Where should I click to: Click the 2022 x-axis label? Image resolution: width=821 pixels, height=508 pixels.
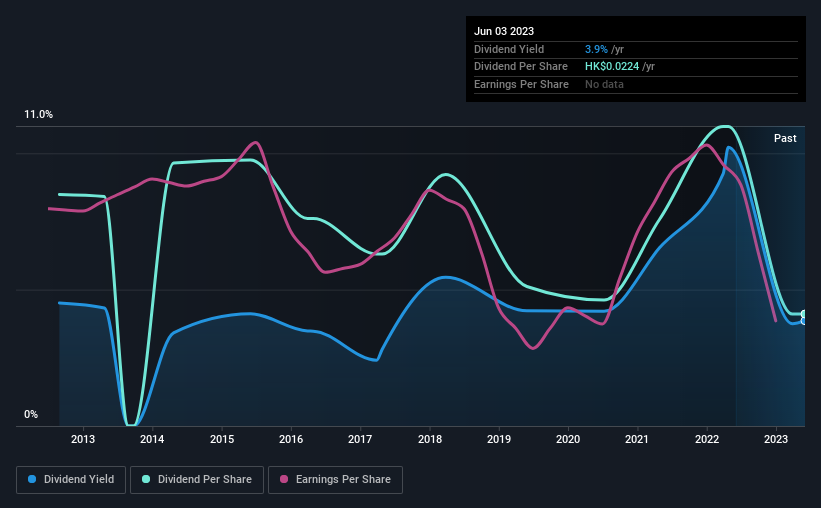707,439
